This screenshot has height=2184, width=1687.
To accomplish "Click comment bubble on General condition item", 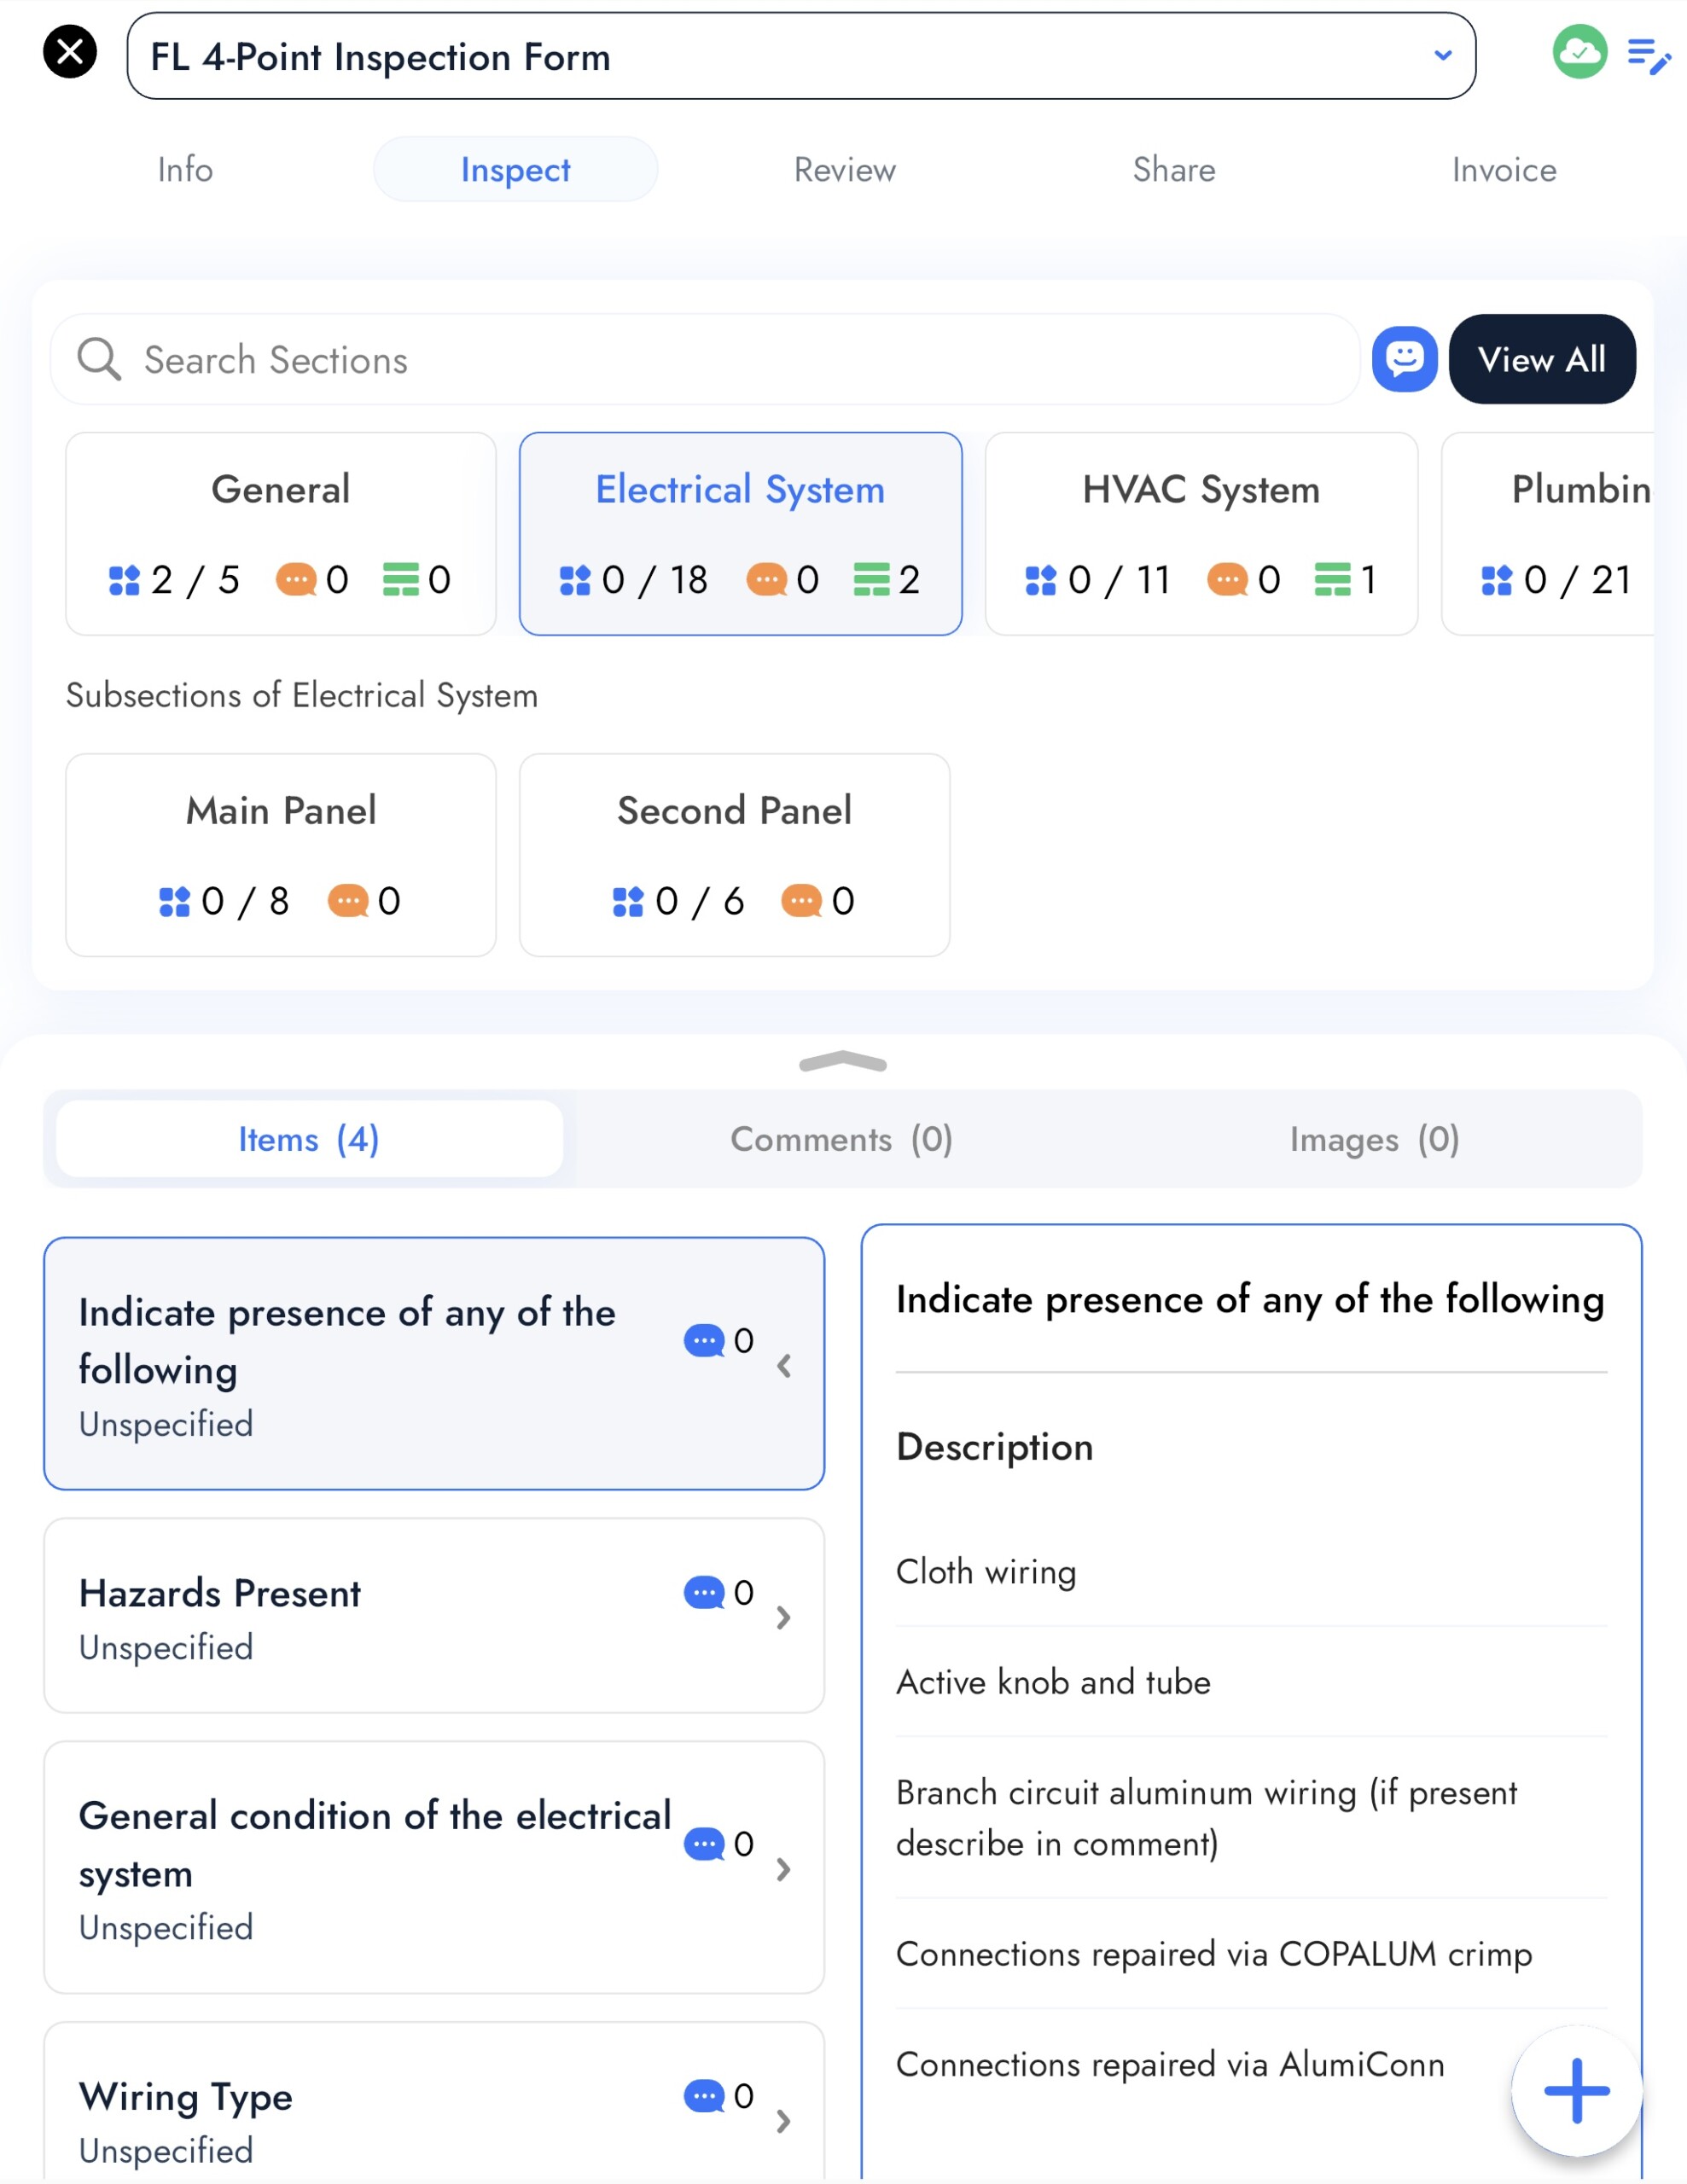I will (x=704, y=1843).
